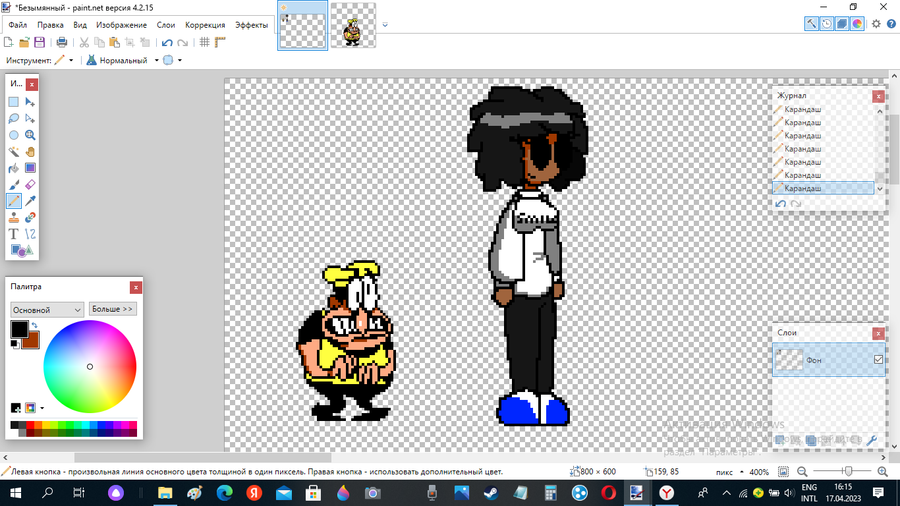Select the Shapes tool
Image resolution: width=900 pixels, height=506 pixels.
22,251
